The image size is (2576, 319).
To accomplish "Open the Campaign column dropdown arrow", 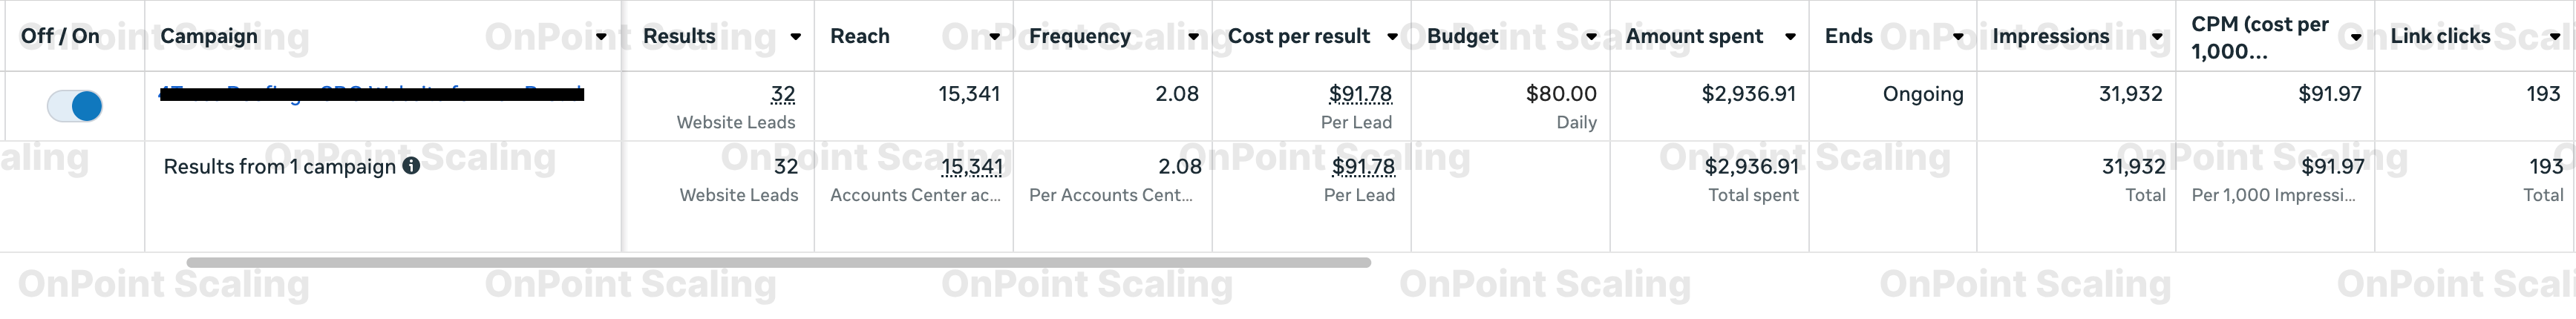I will coord(601,37).
